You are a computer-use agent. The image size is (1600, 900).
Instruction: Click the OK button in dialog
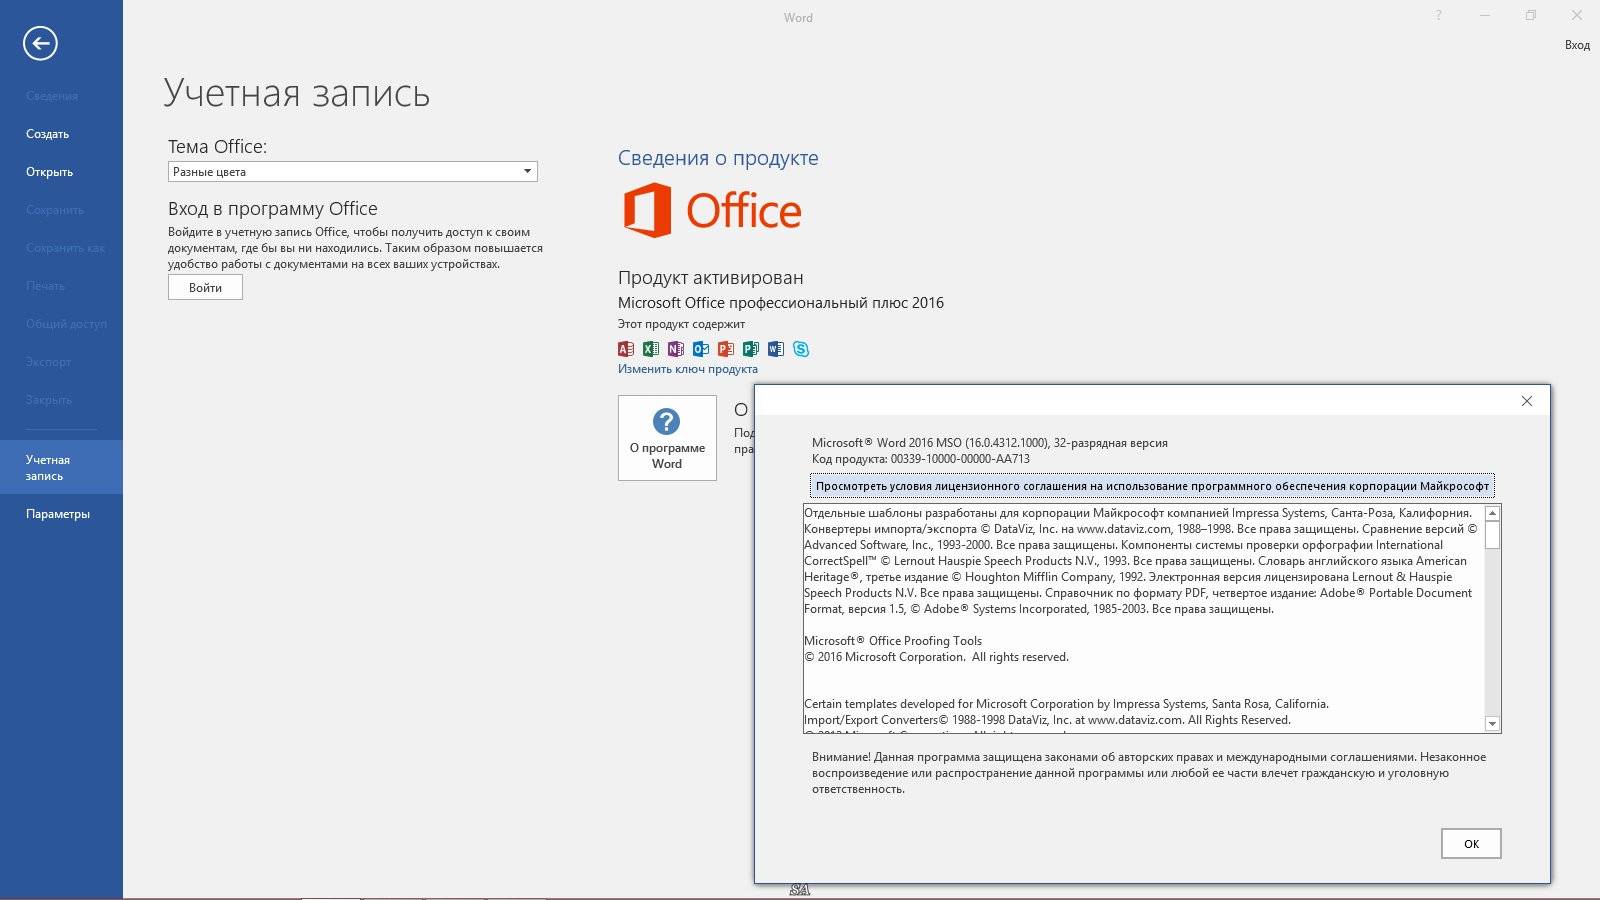click(1471, 843)
